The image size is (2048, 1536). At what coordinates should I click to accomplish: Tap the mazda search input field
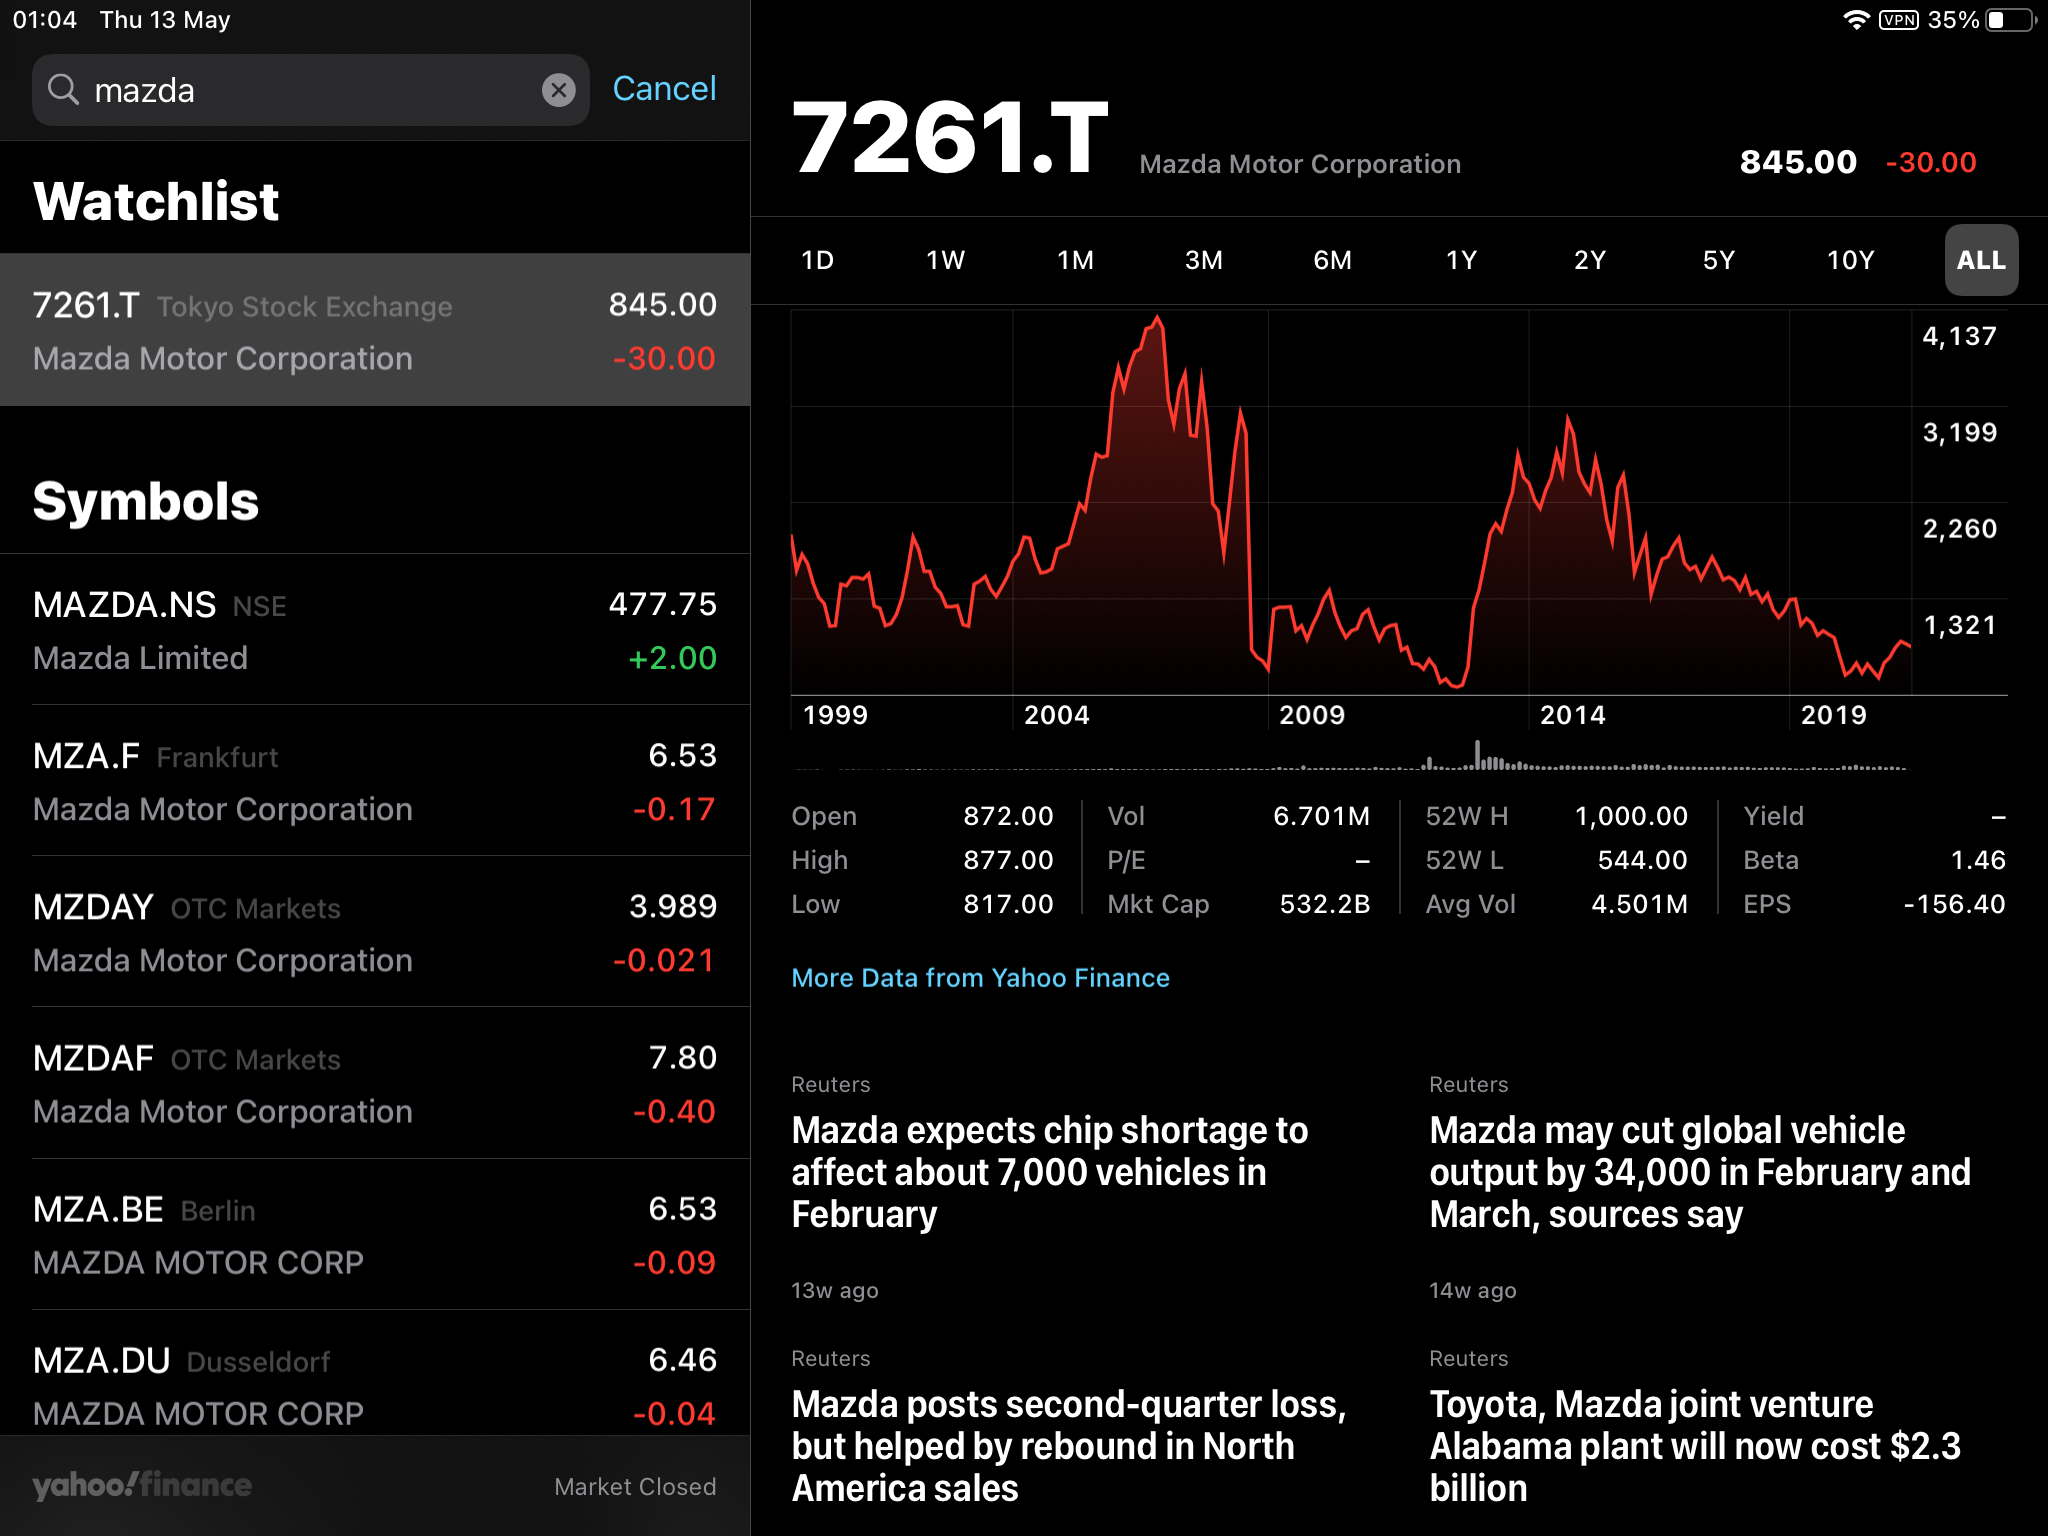pos(310,90)
